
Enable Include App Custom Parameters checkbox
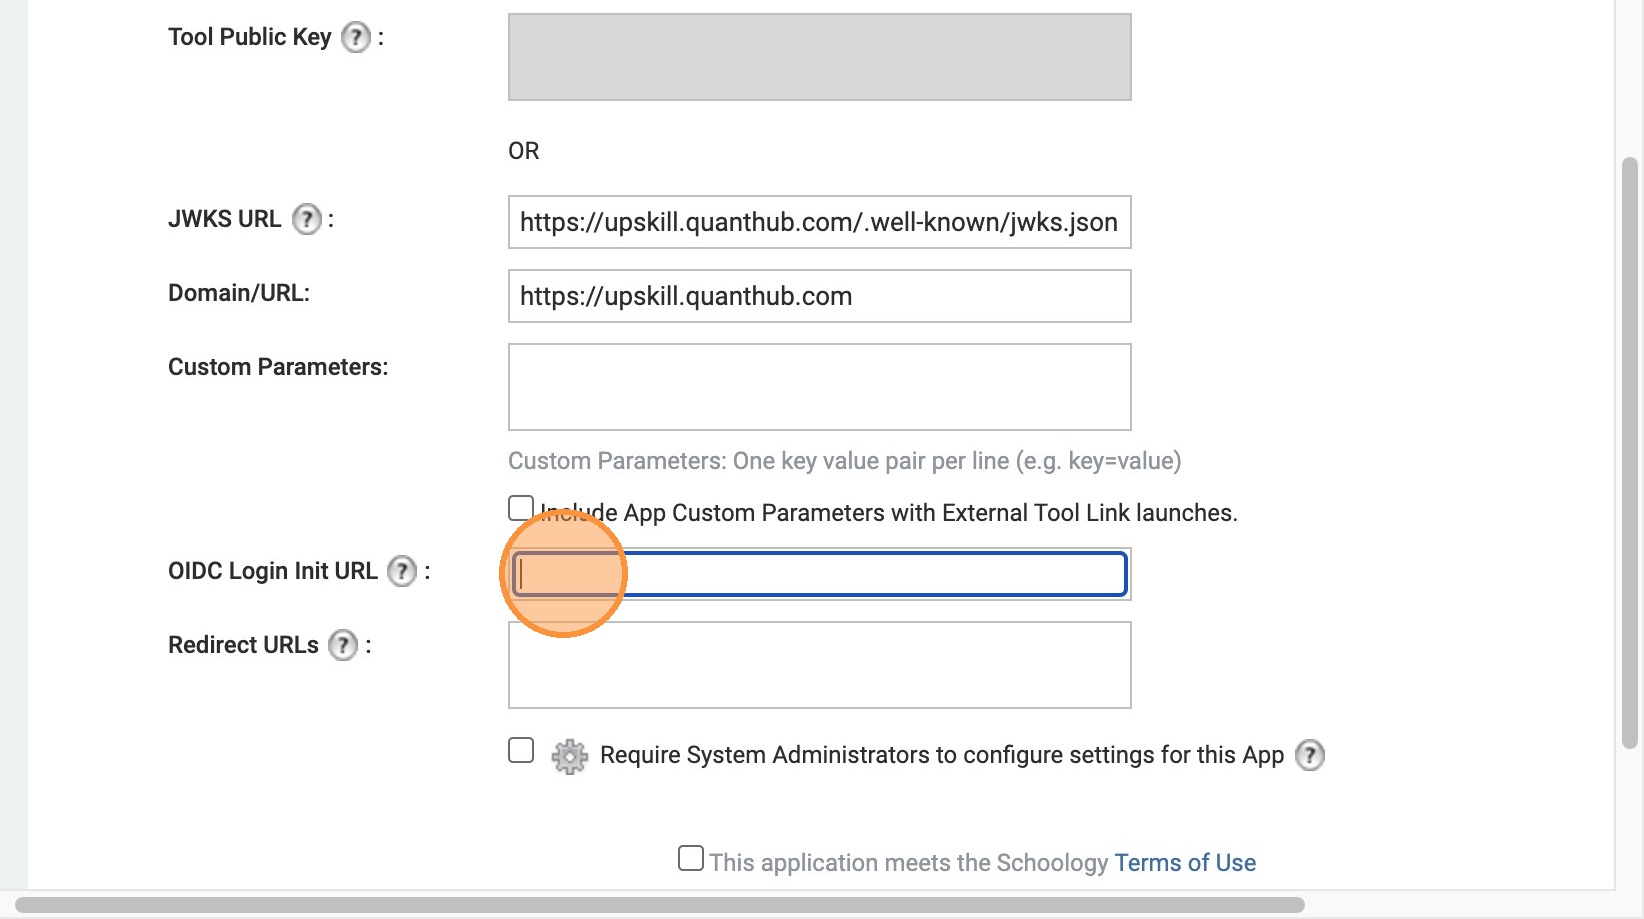(521, 509)
